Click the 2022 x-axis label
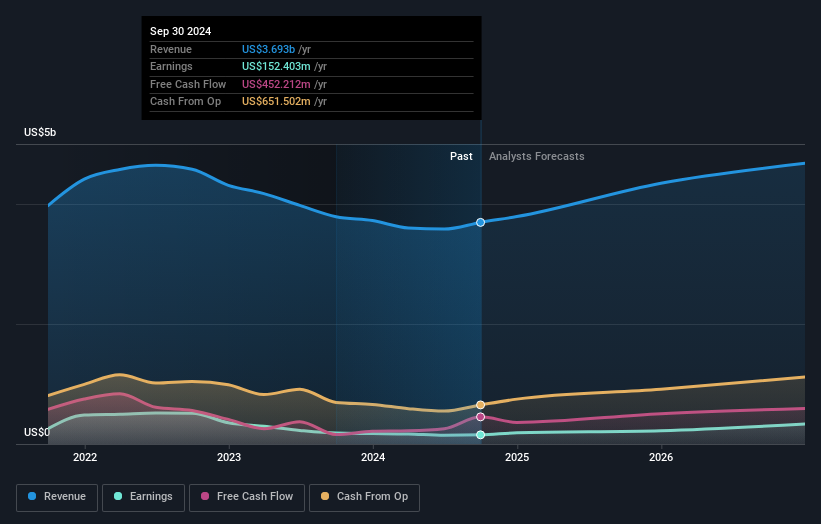This screenshot has width=821, height=524. pos(85,457)
